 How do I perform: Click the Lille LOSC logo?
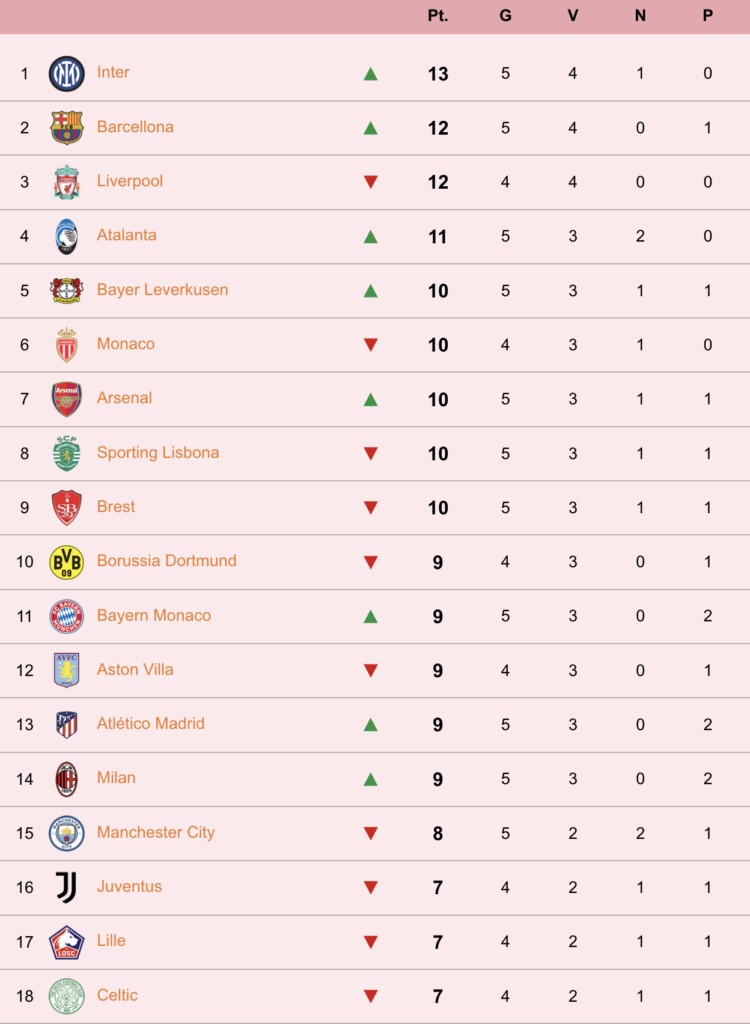(x=67, y=942)
